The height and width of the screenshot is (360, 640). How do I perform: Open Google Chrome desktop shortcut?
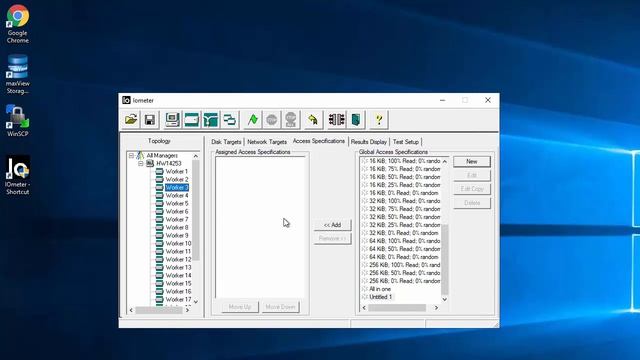[x=18, y=24]
